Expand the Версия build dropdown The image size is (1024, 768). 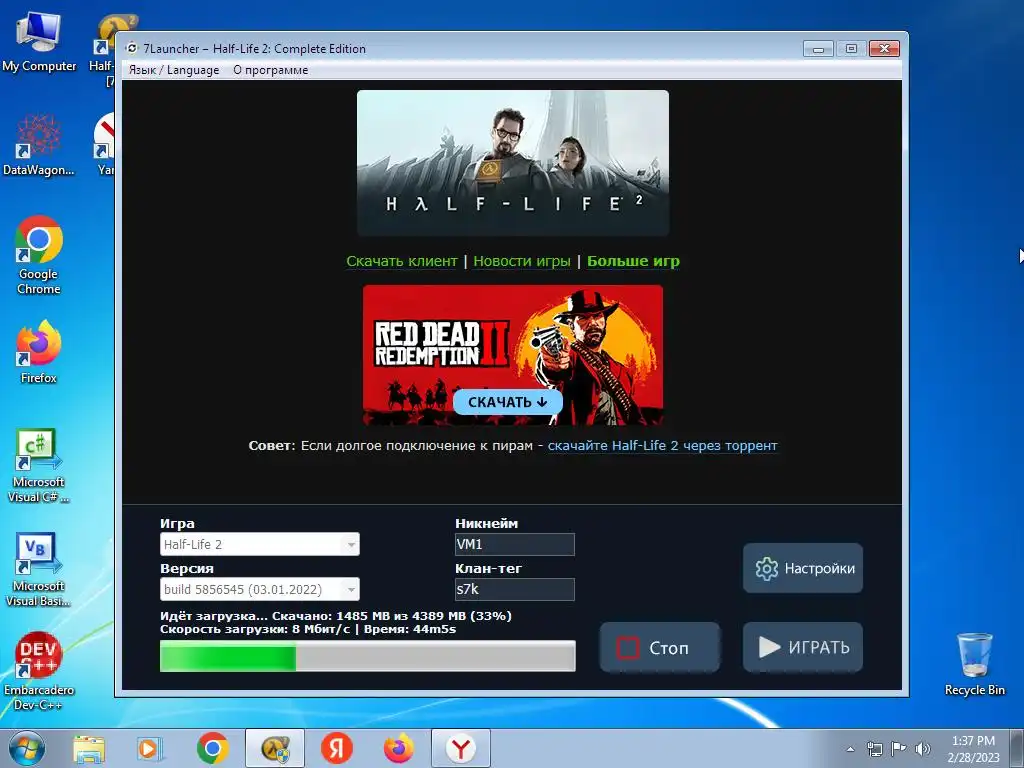259,590
